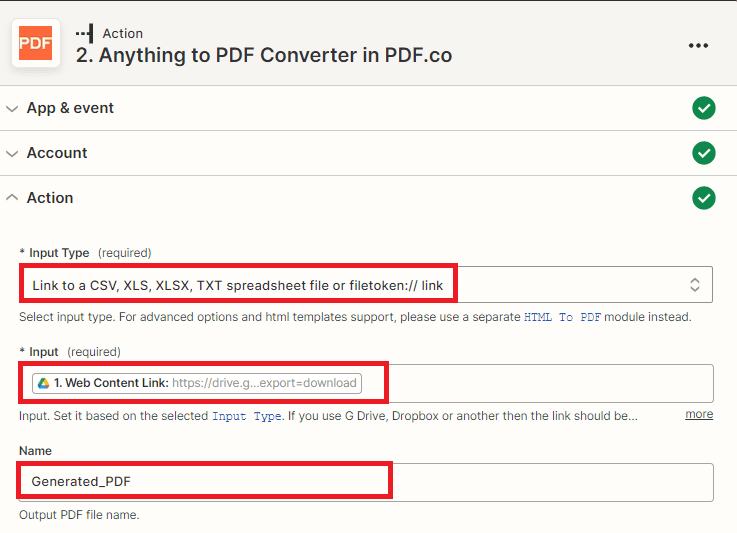Collapse the Action section
This screenshot has width=737, height=533.
tap(12, 198)
